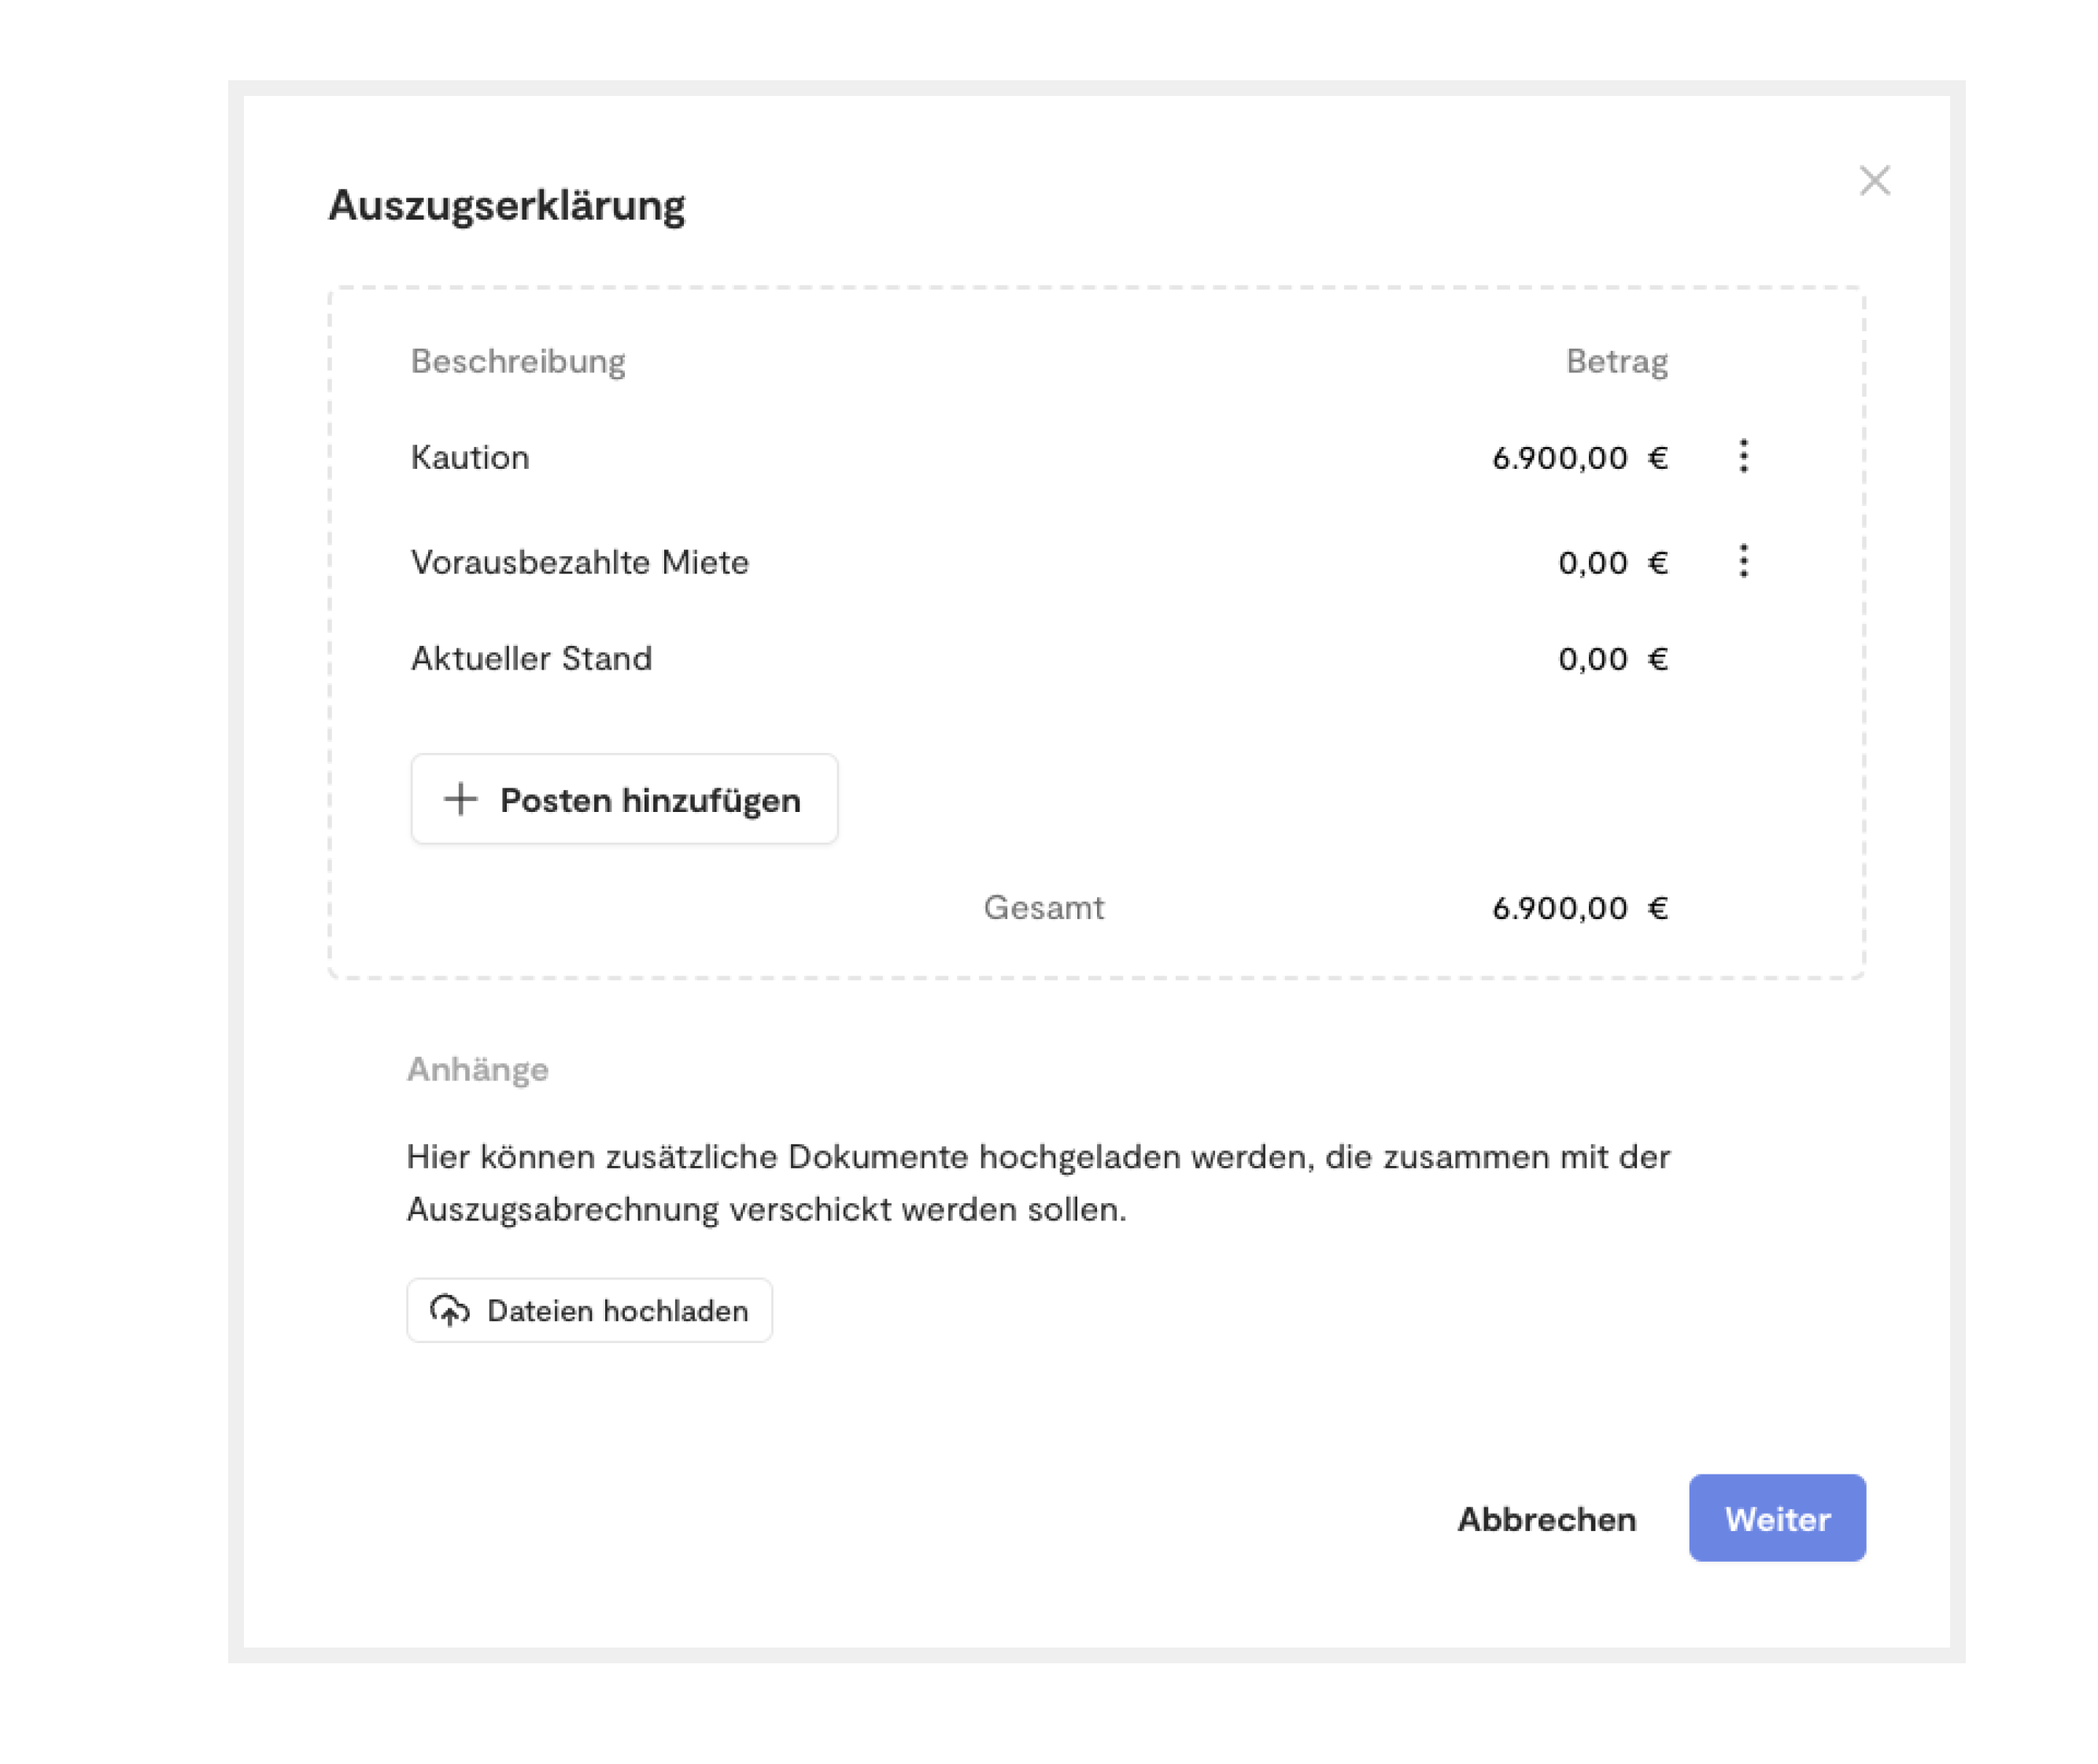This screenshot has height=1764, width=2098.
Task: Click the Gesamt label
Action: 1044,907
